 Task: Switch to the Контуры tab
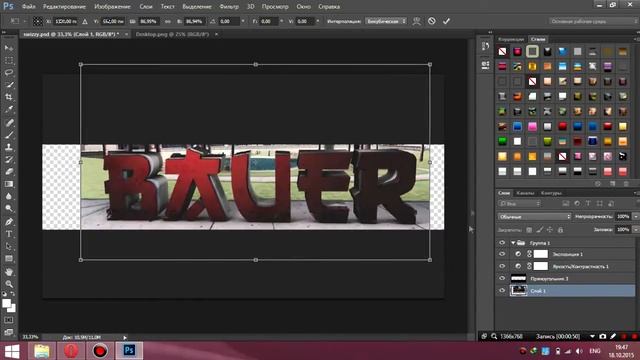pyautogui.click(x=551, y=193)
